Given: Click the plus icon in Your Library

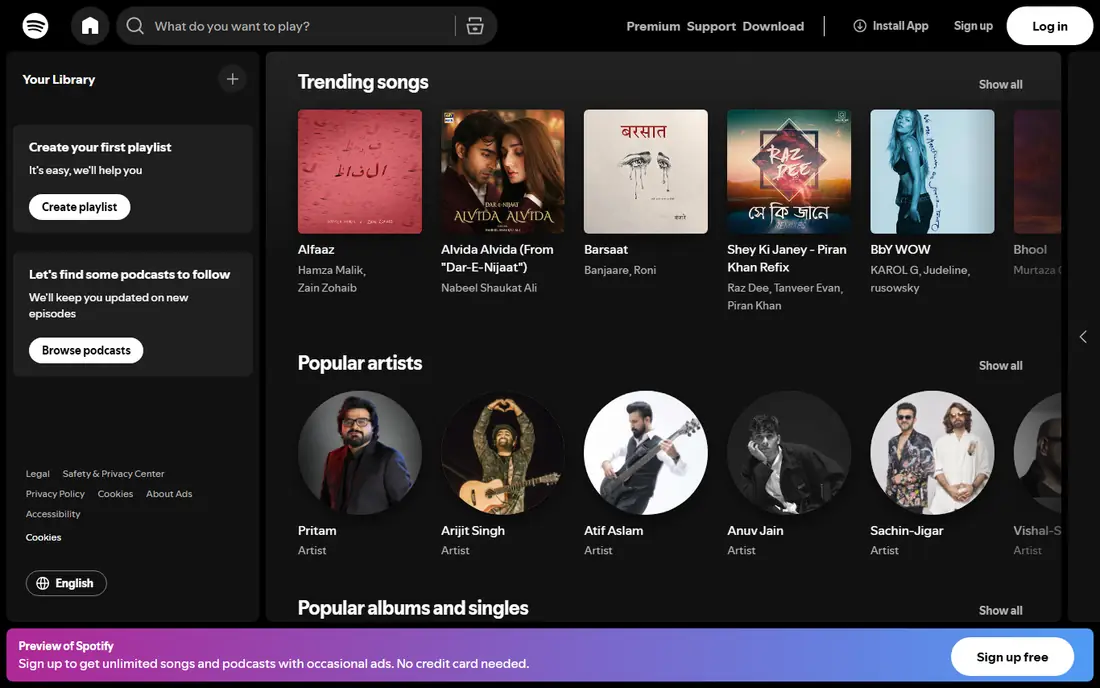Looking at the screenshot, I should point(232,79).
